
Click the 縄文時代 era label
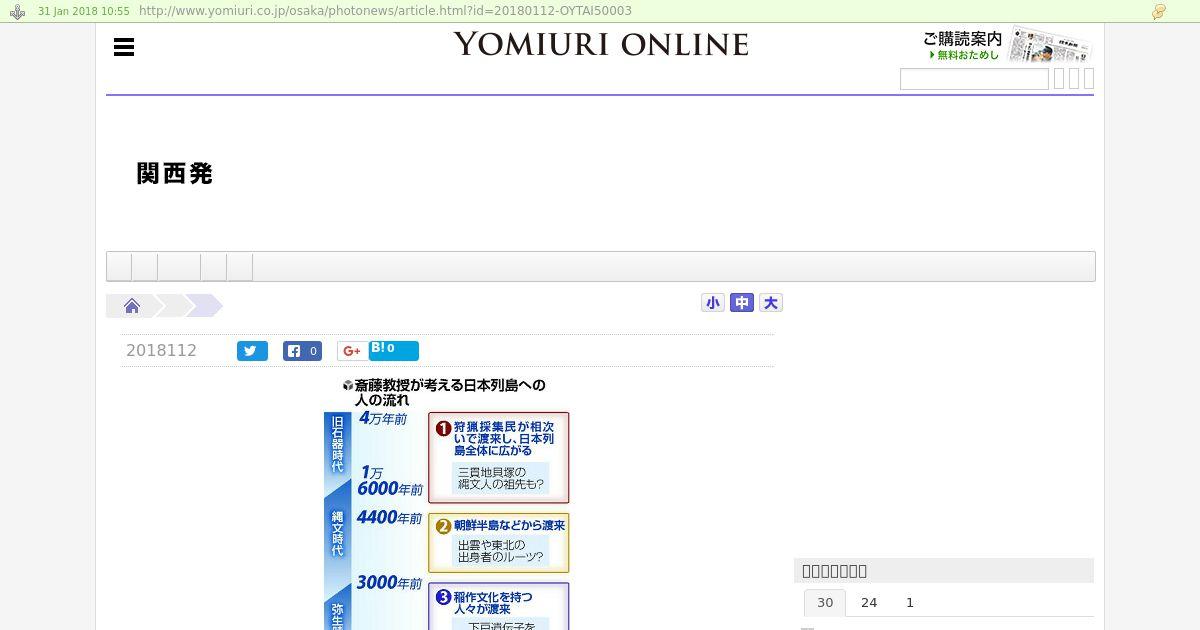tap(337, 534)
